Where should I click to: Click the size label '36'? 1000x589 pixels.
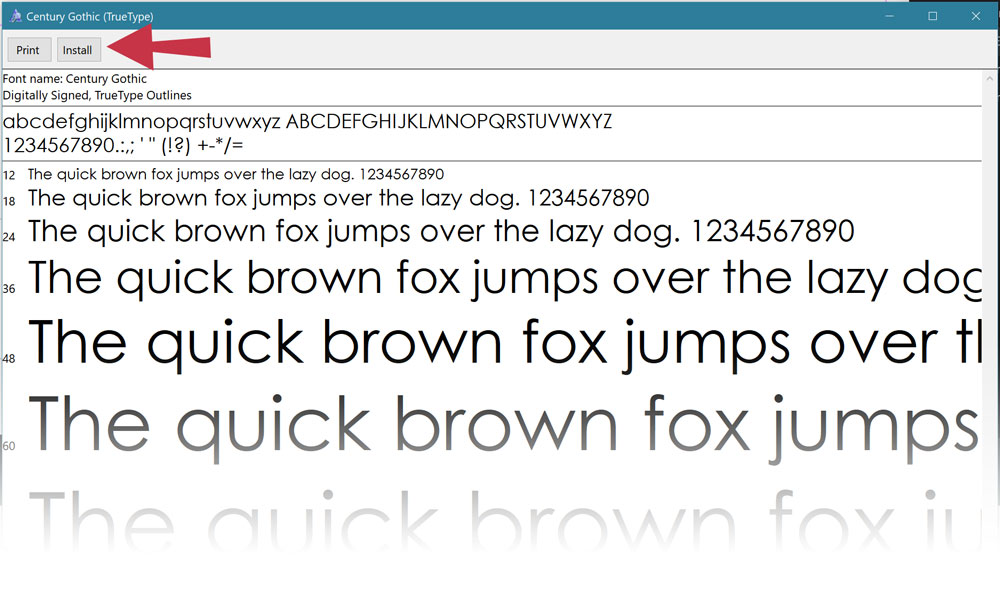pos(9,288)
